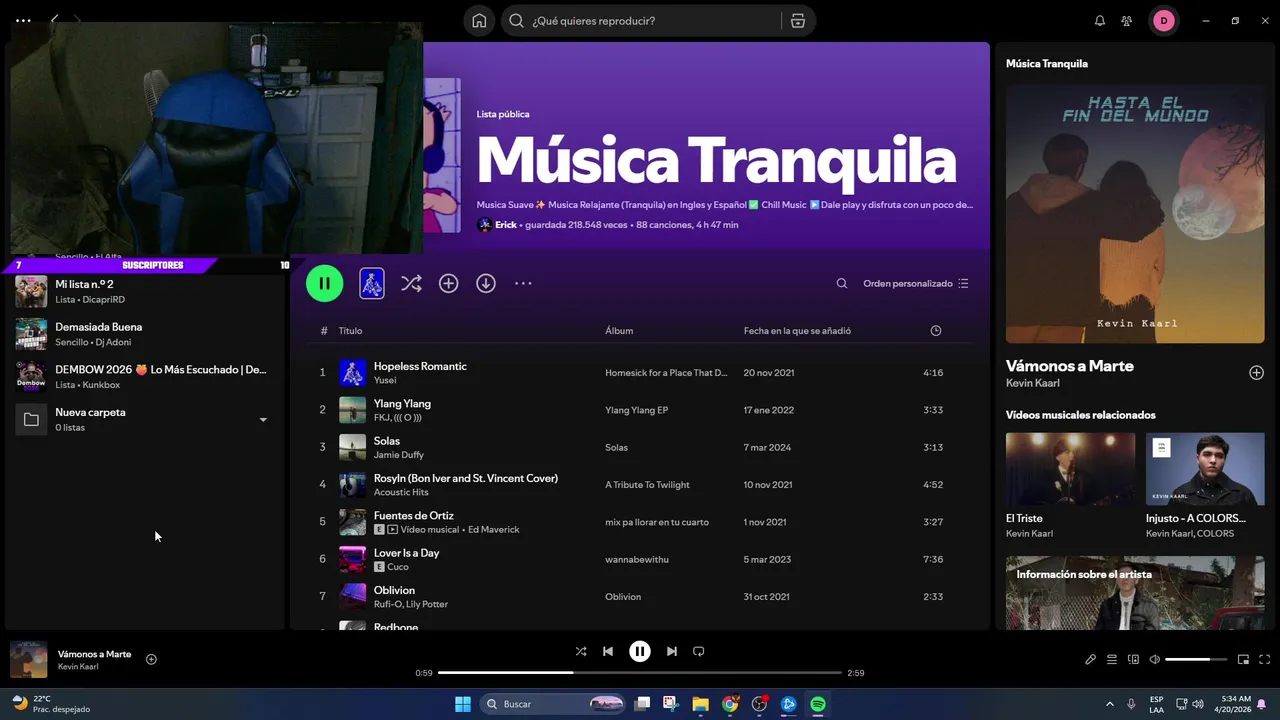Click the Buscar taskbar search box
Image resolution: width=1280 pixels, height=720 pixels.
pyautogui.click(x=555, y=704)
